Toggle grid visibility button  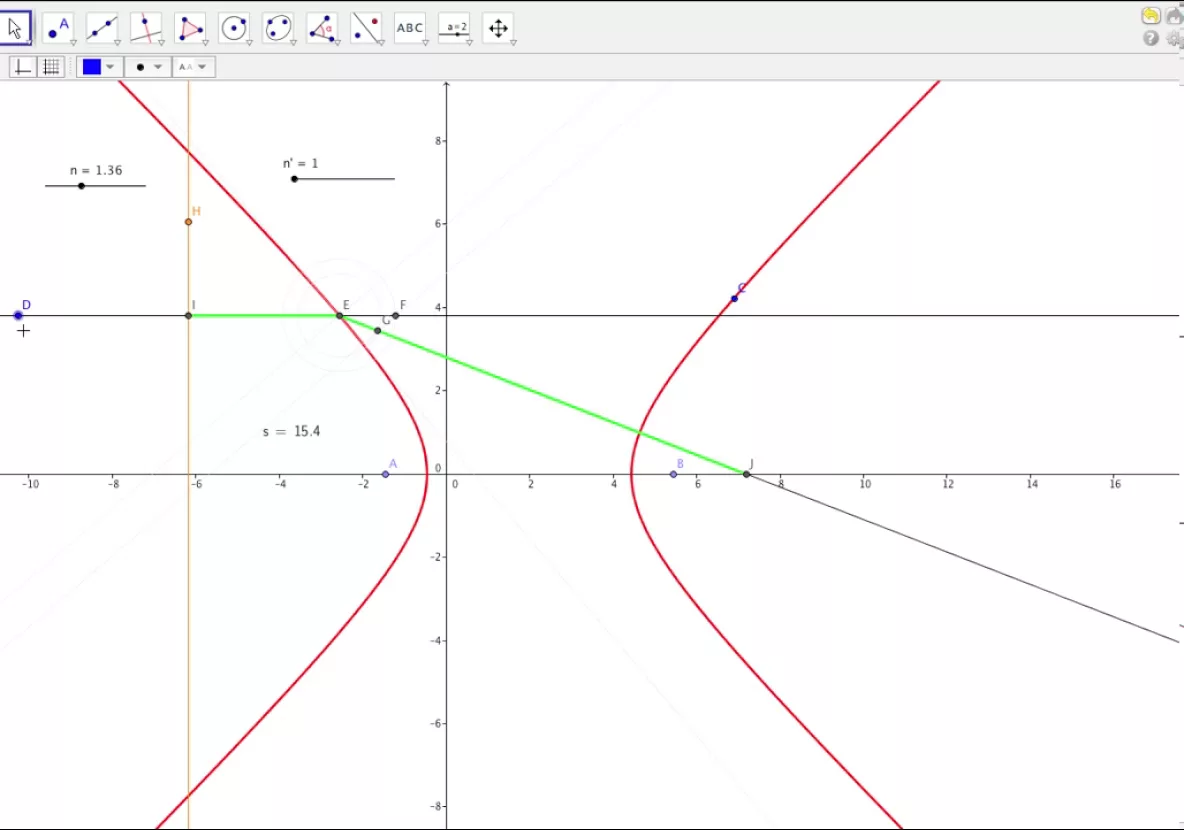coord(51,67)
